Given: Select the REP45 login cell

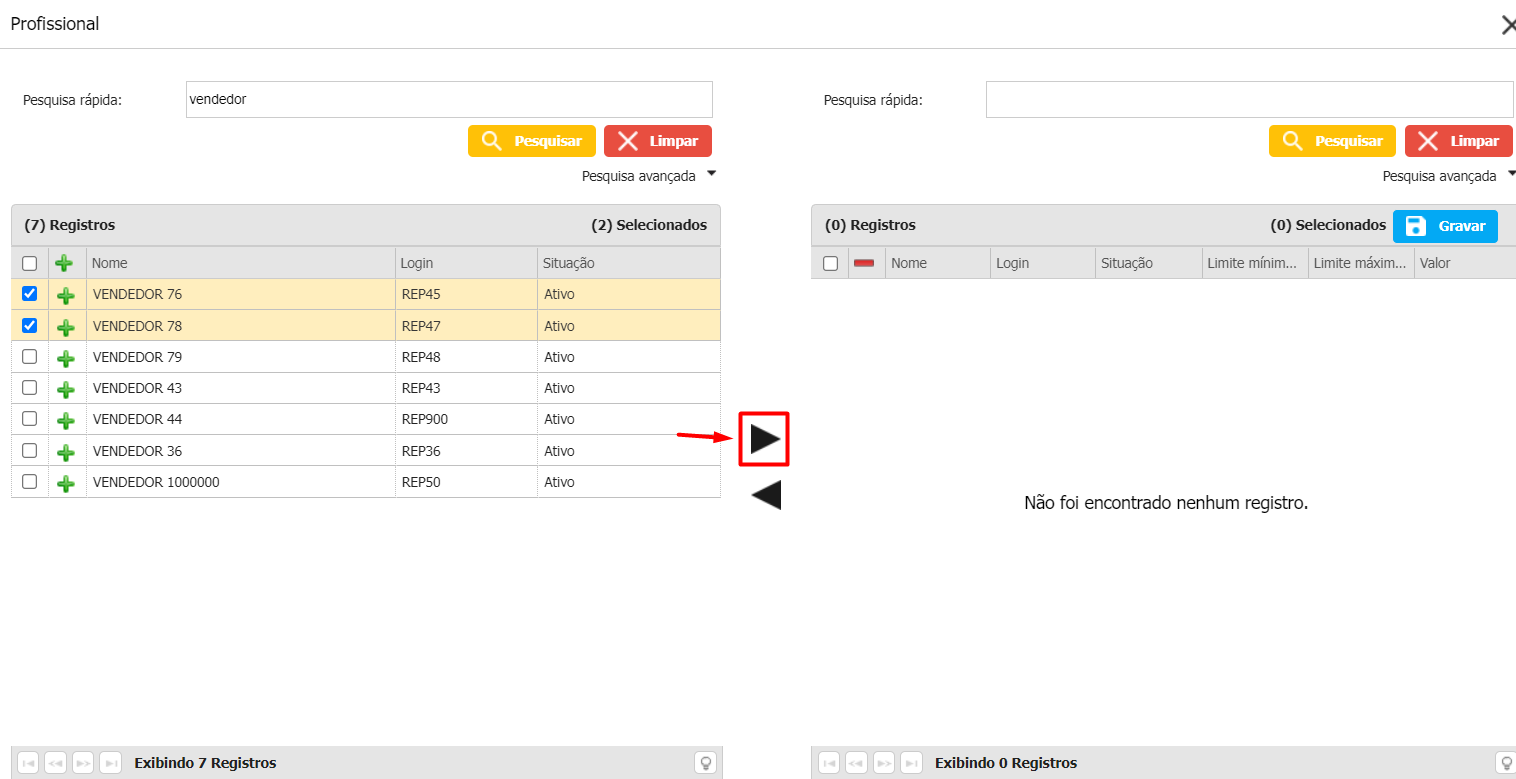Looking at the screenshot, I should (x=466, y=295).
